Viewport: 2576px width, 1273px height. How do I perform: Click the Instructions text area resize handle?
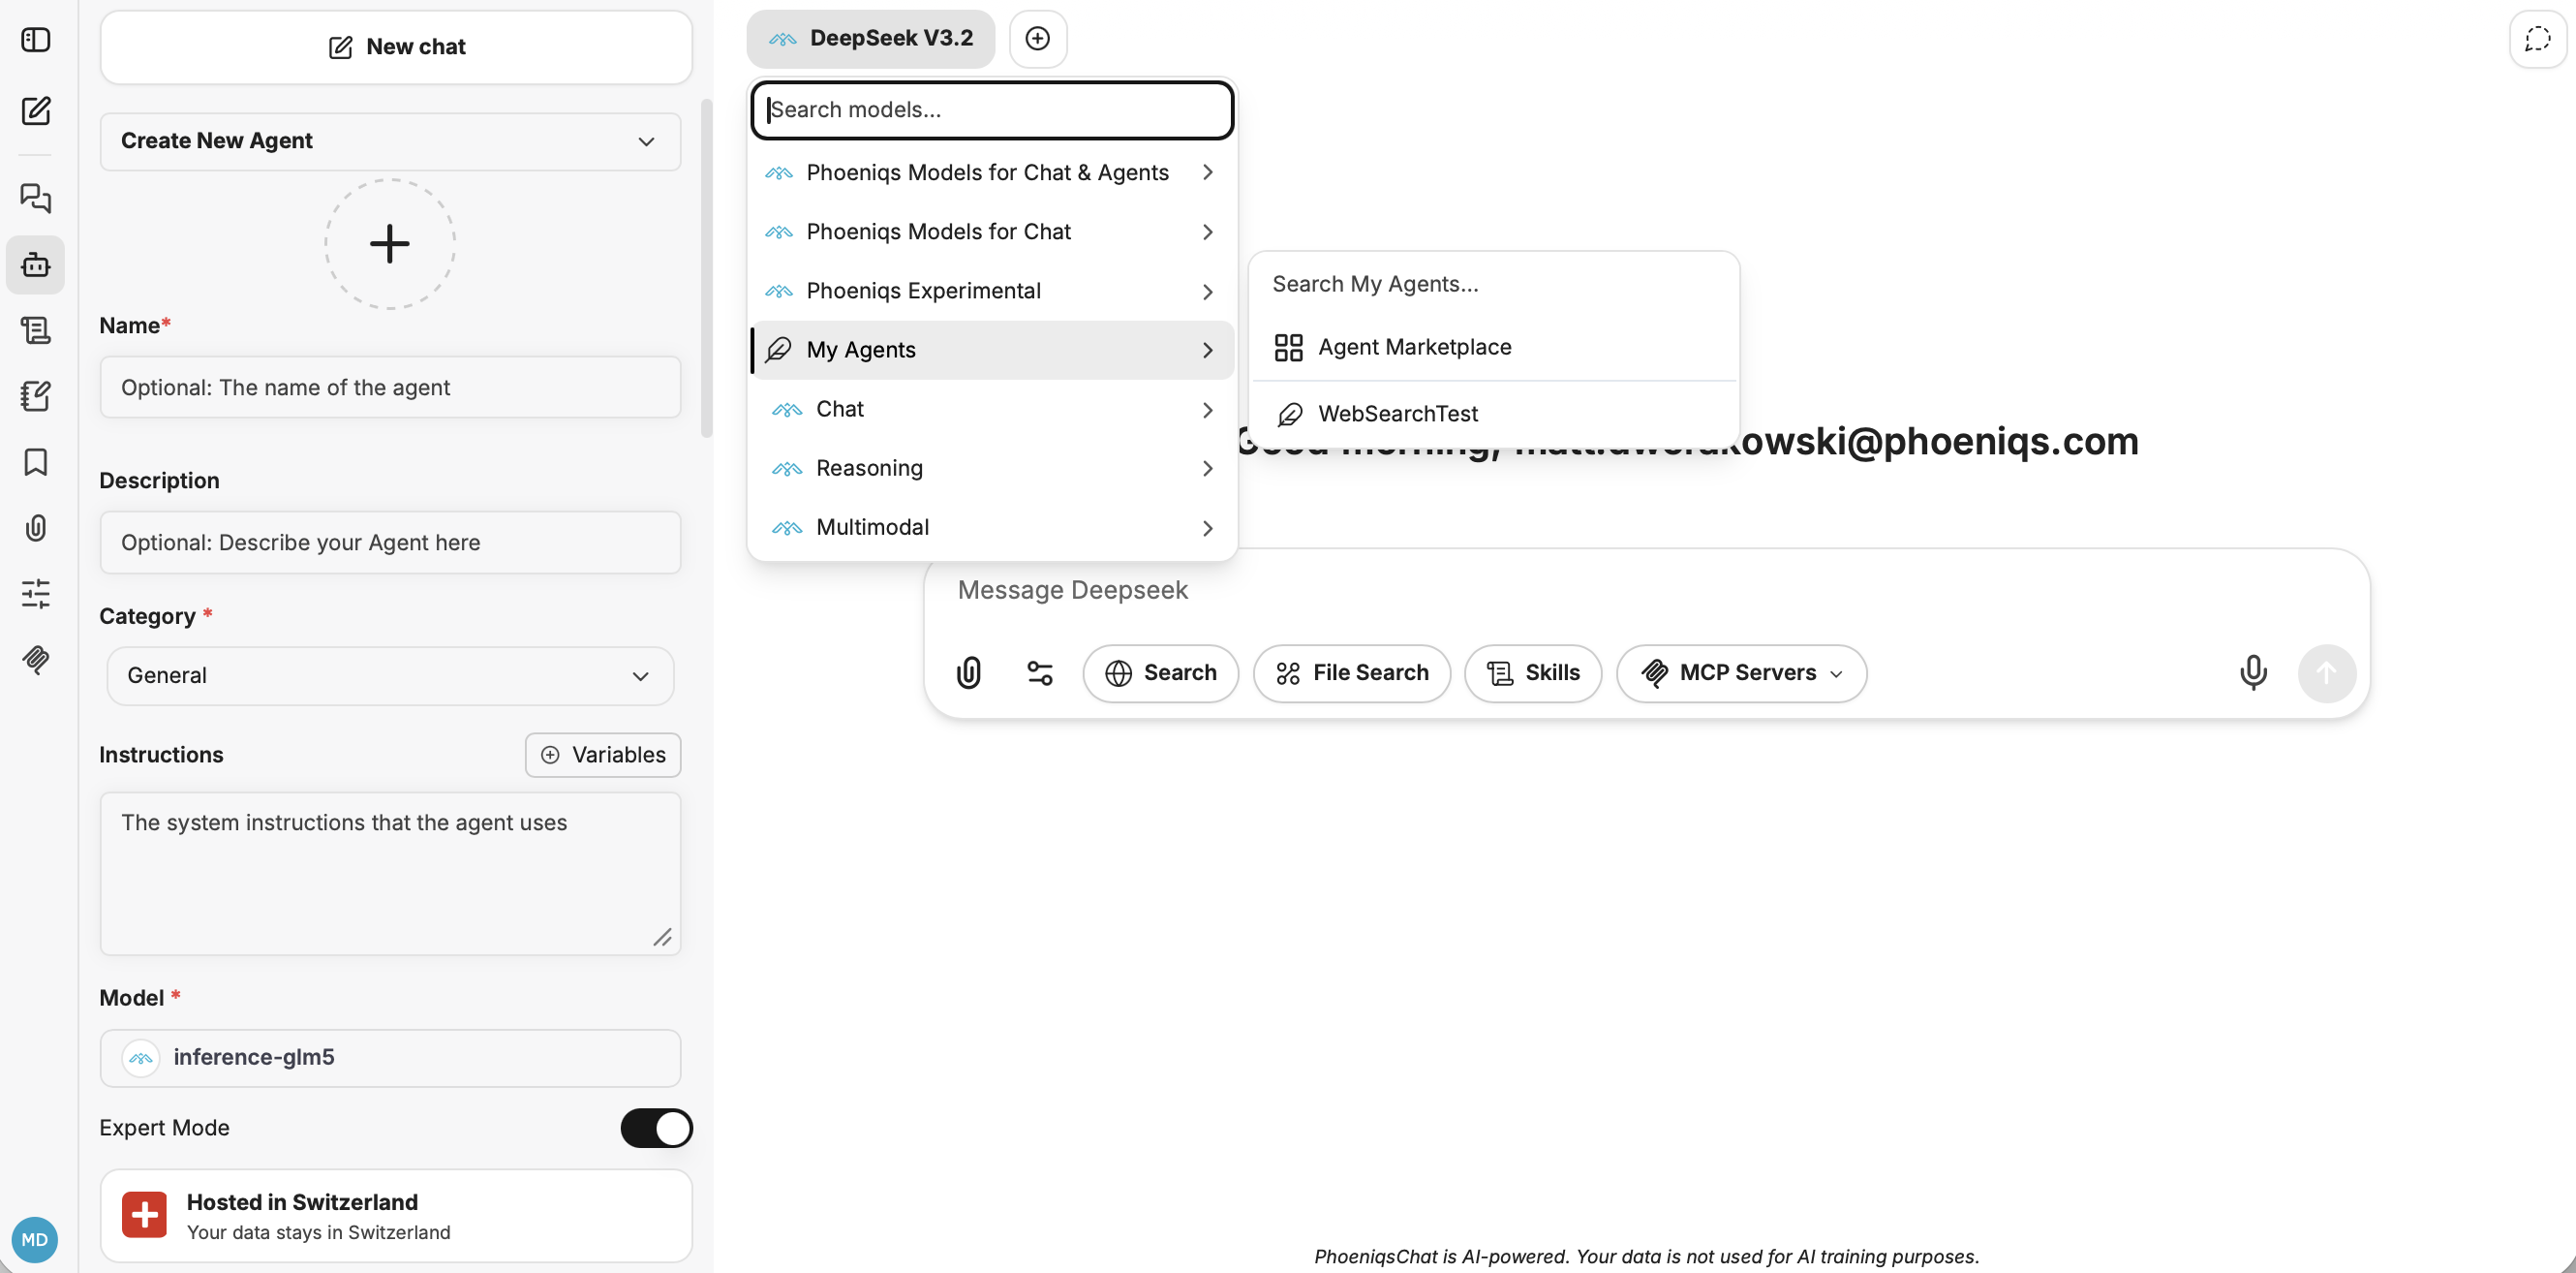tap(662, 937)
